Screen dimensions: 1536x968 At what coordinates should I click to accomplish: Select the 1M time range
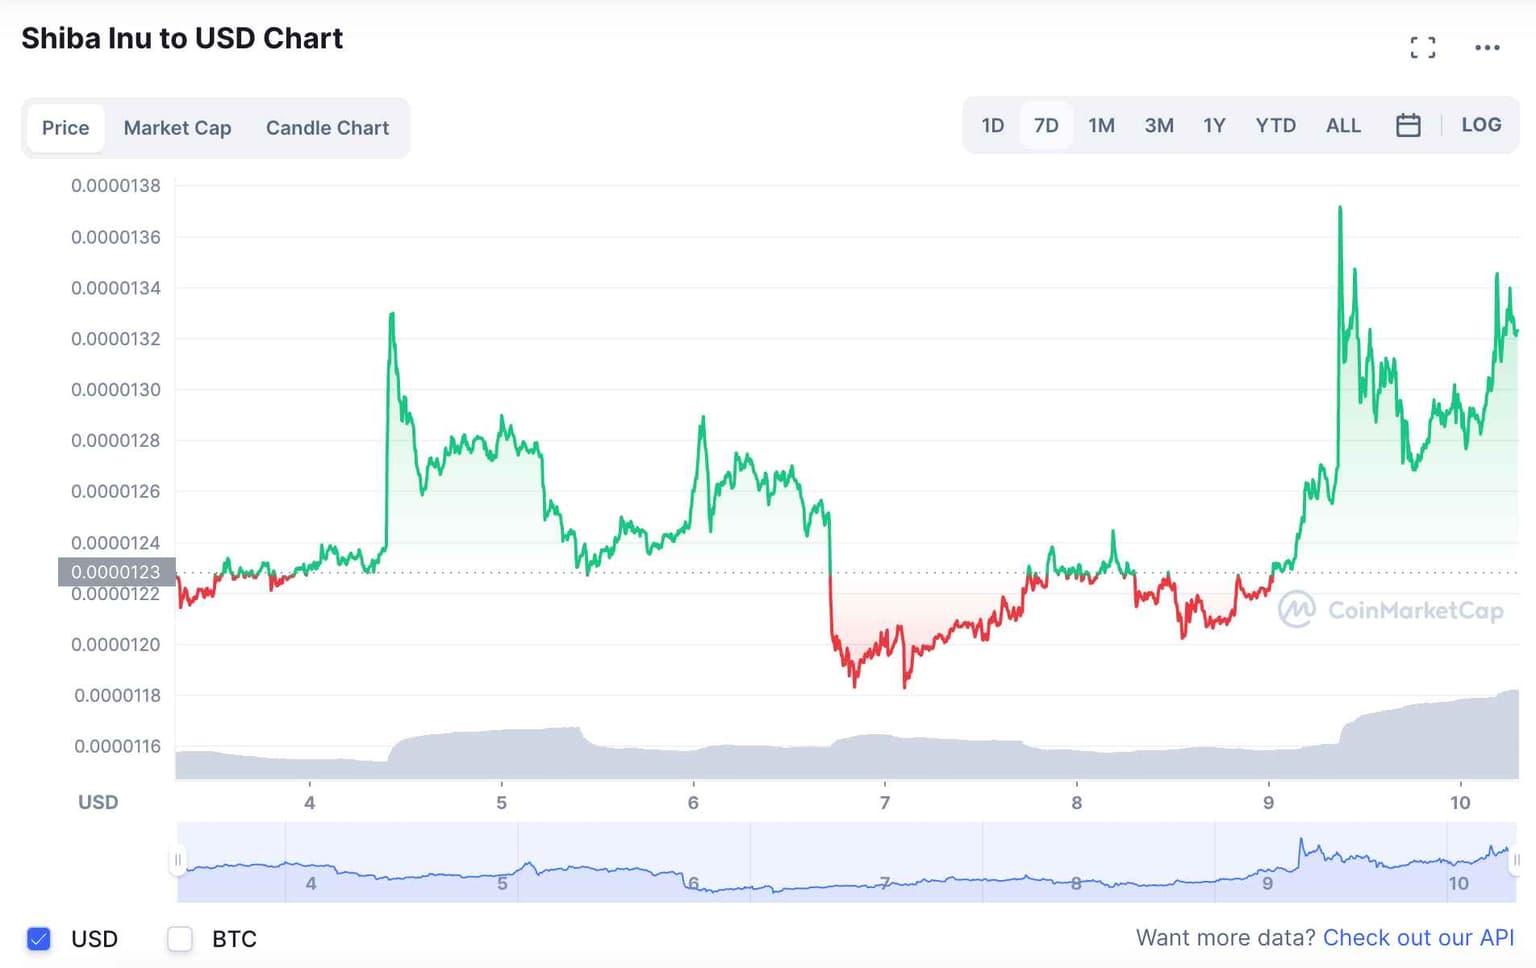(1101, 125)
